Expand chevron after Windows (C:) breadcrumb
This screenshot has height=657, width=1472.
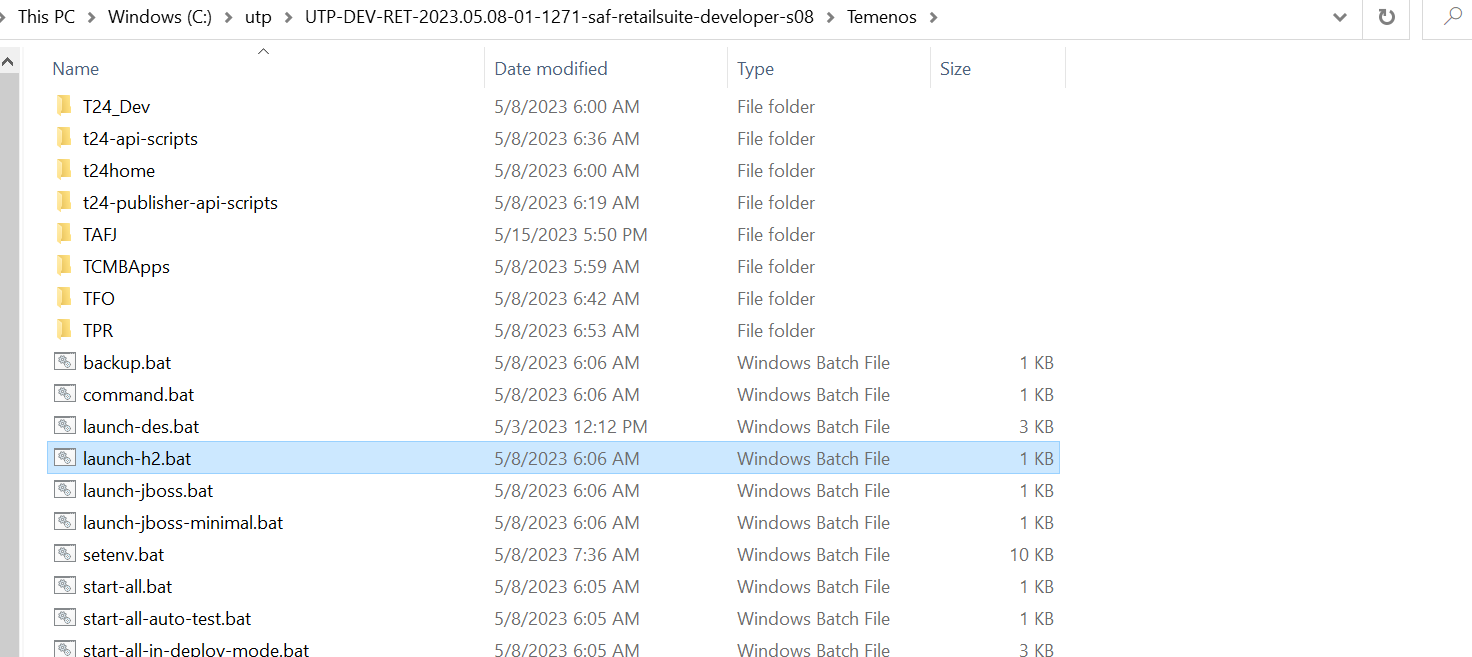coord(228,17)
